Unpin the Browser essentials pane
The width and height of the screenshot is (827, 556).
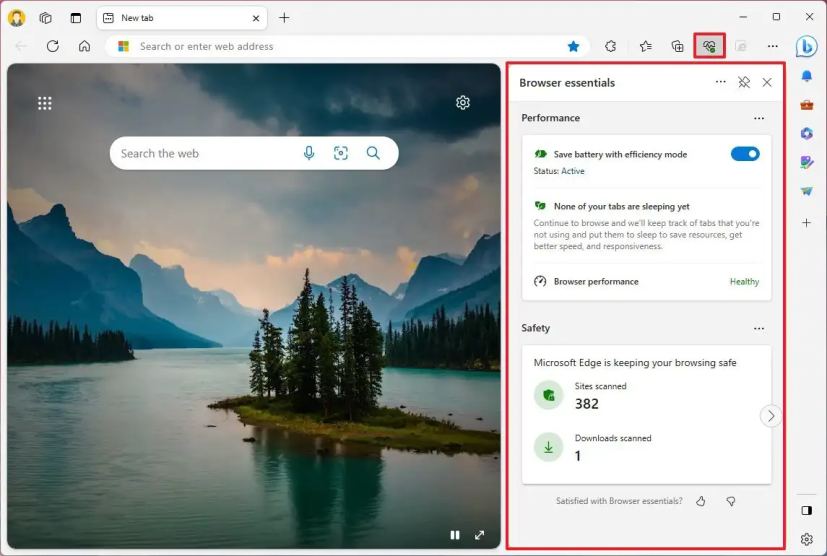pyautogui.click(x=744, y=82)
